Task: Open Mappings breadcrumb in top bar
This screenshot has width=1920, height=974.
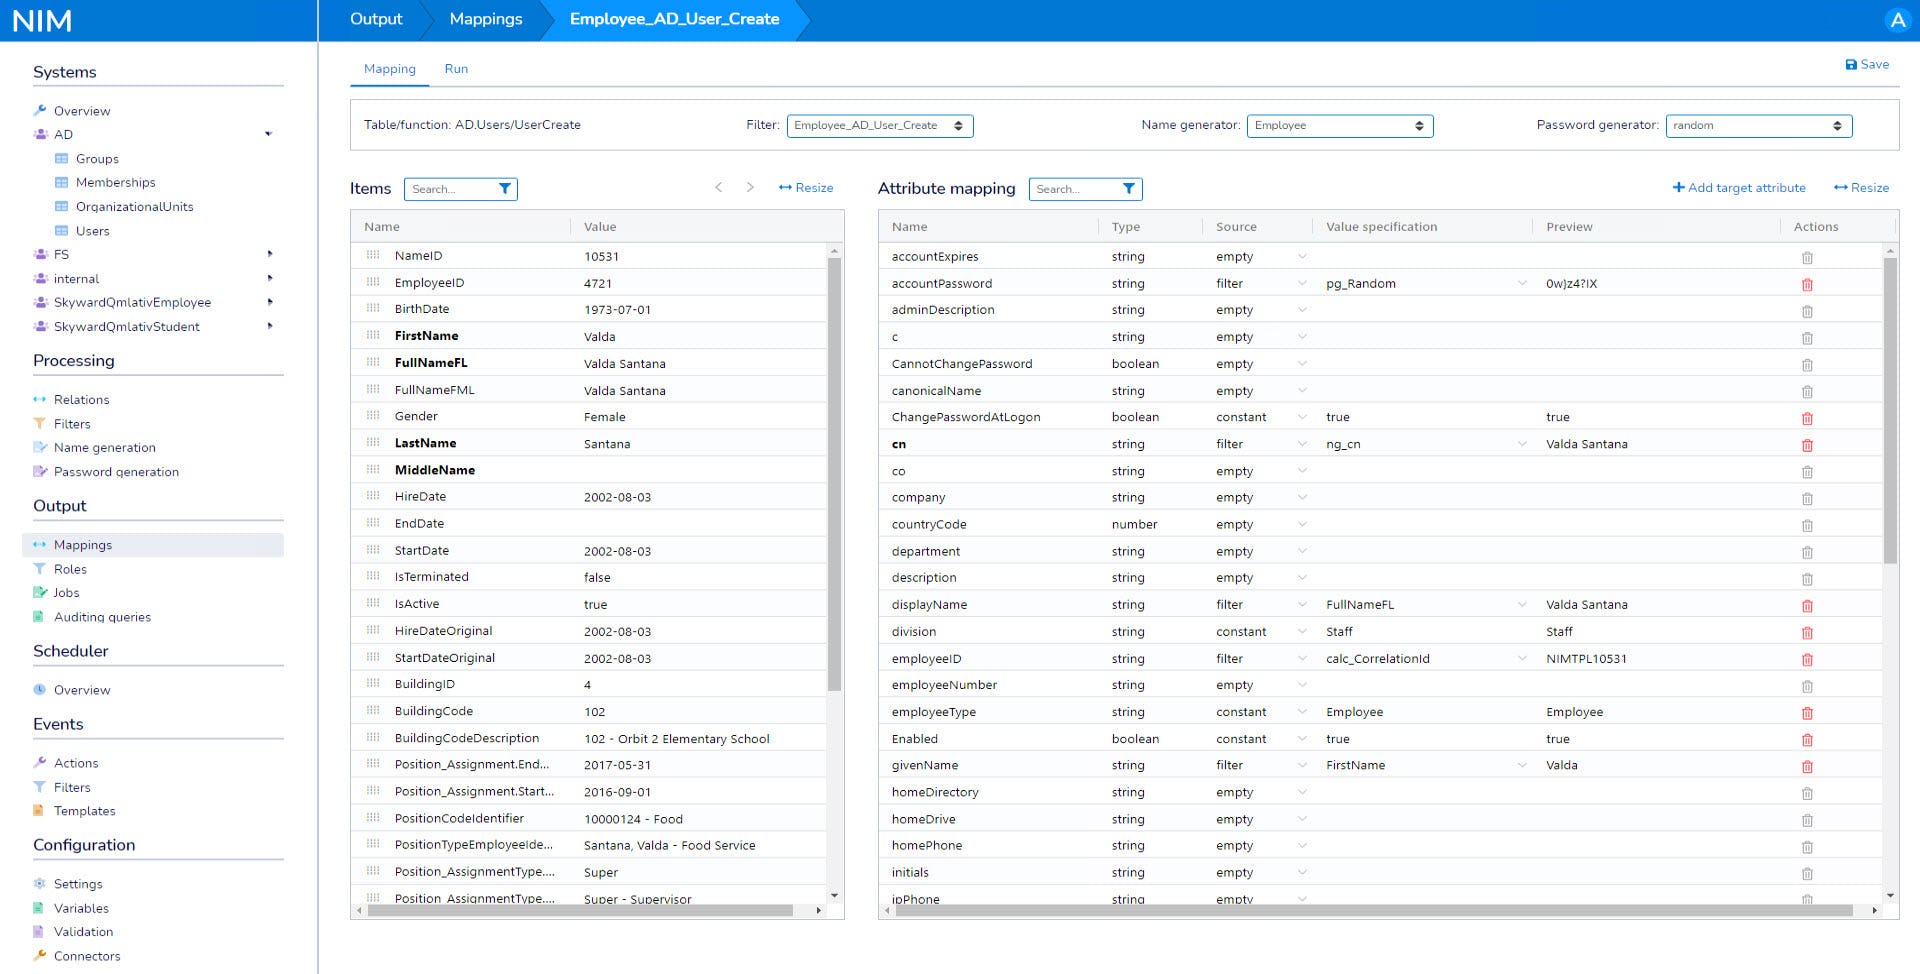Action: pos(486,19)
